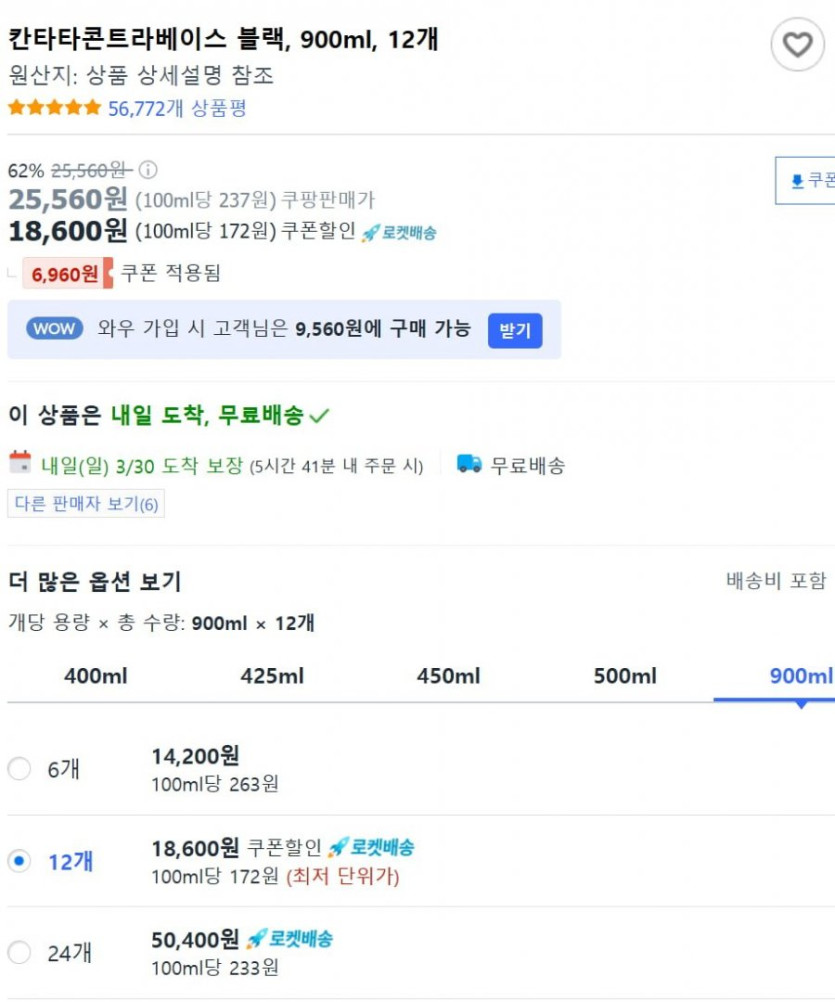The image size is (835, 1002).
Task: Click the Rocket delivery badge near coupon price
Action: tap(399, 233)
